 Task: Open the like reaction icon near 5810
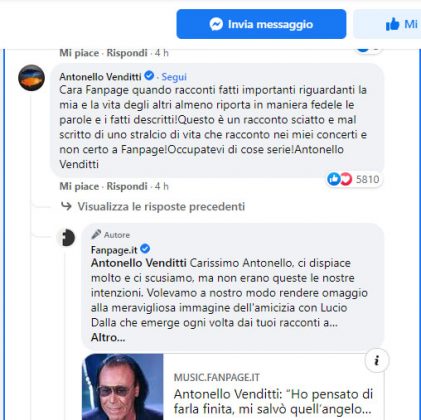point(334,179)
